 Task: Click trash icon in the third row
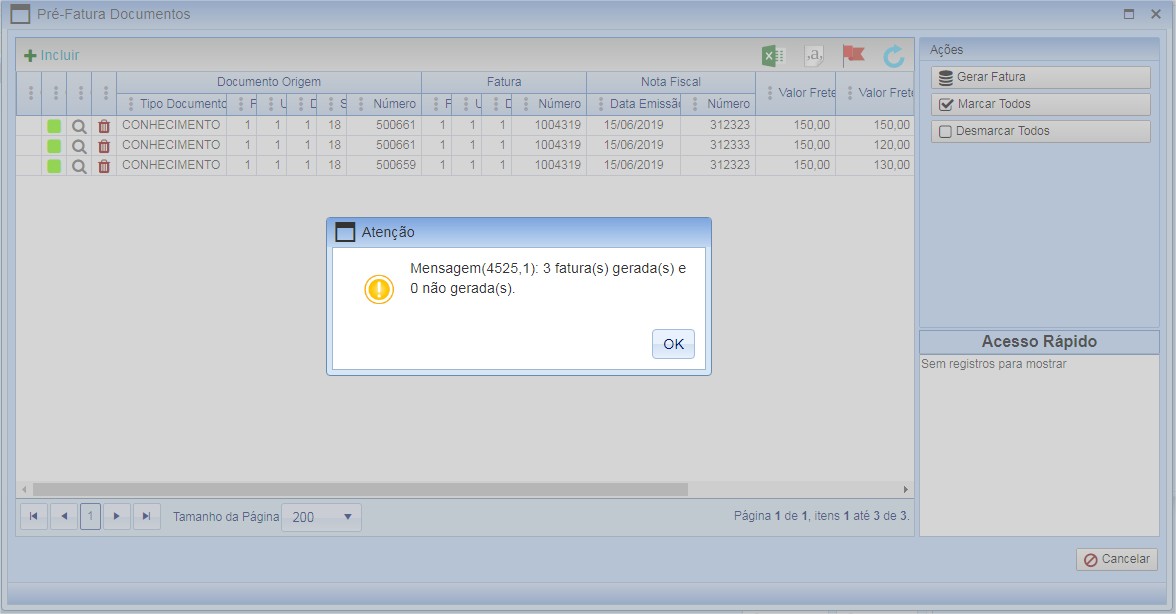tap(104, 166)
